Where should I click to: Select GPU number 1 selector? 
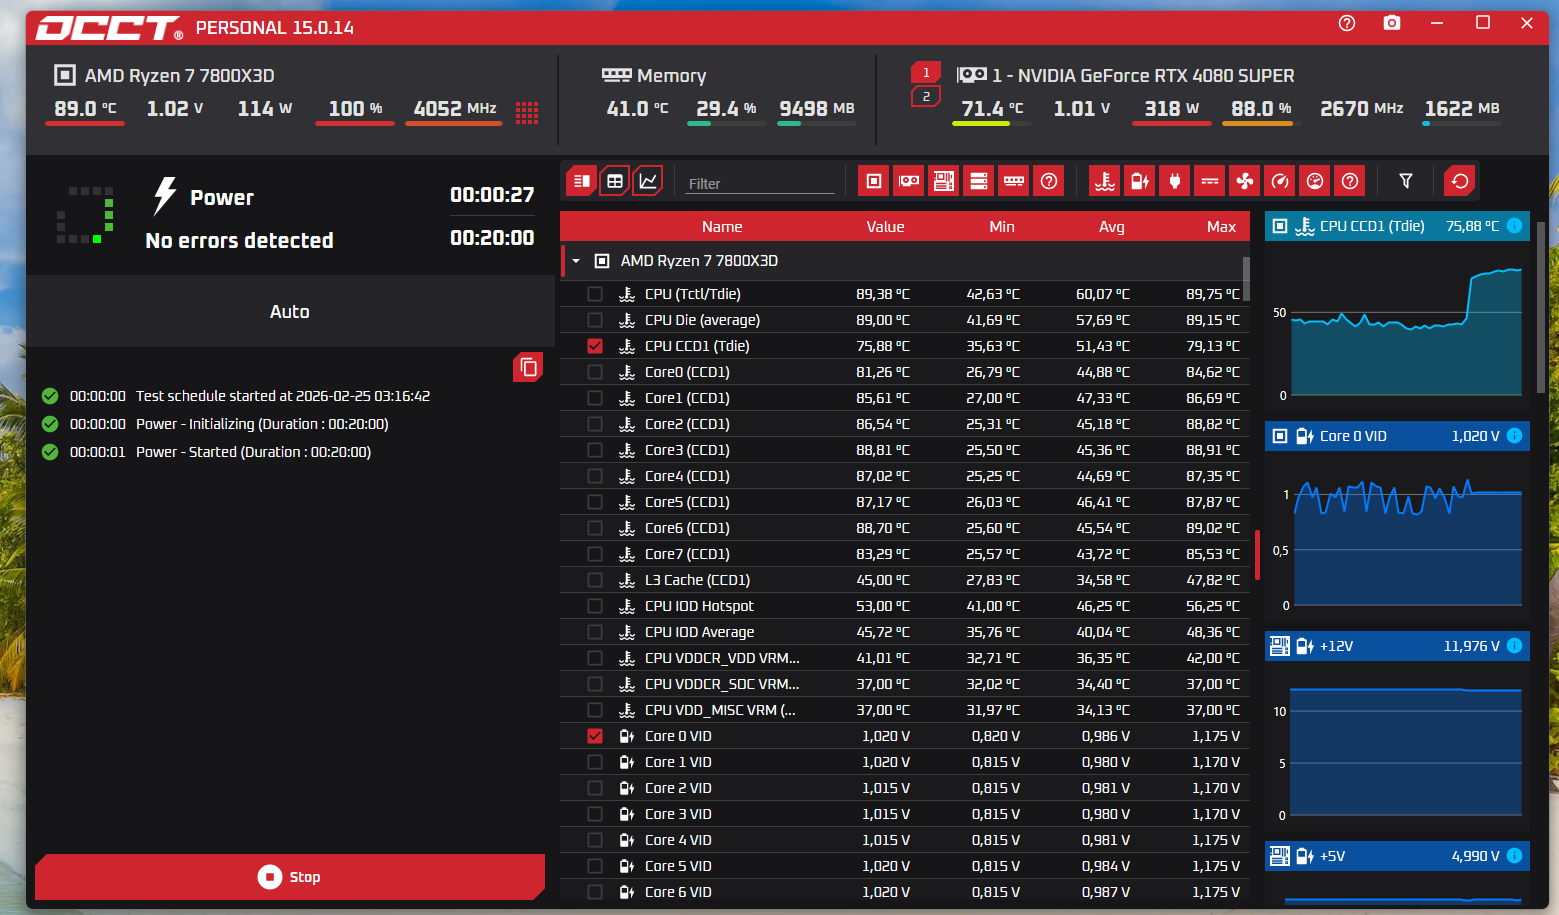click(925, 73)
